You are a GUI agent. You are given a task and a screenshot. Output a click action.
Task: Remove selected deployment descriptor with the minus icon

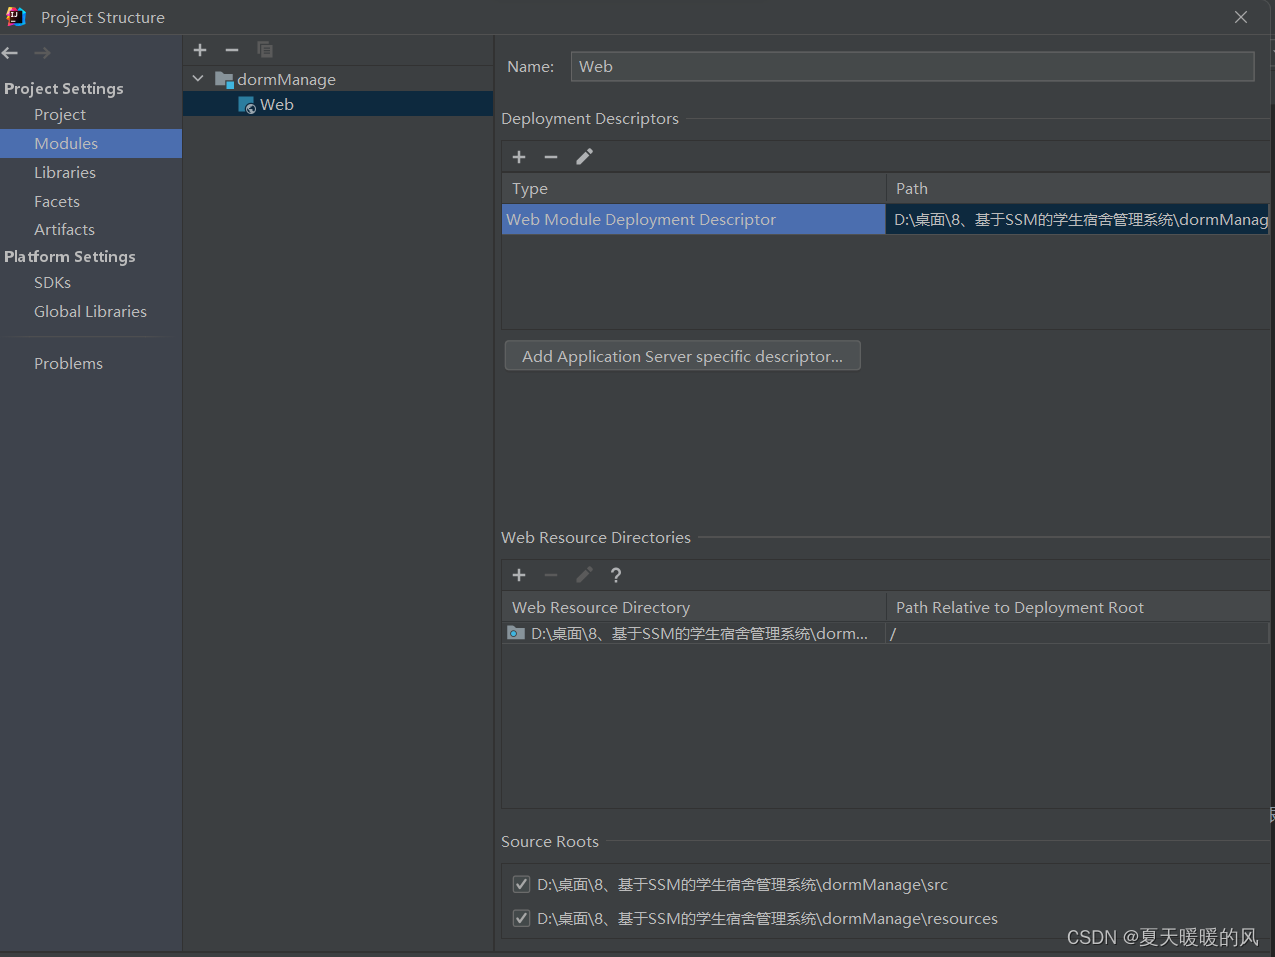point(551,157)
